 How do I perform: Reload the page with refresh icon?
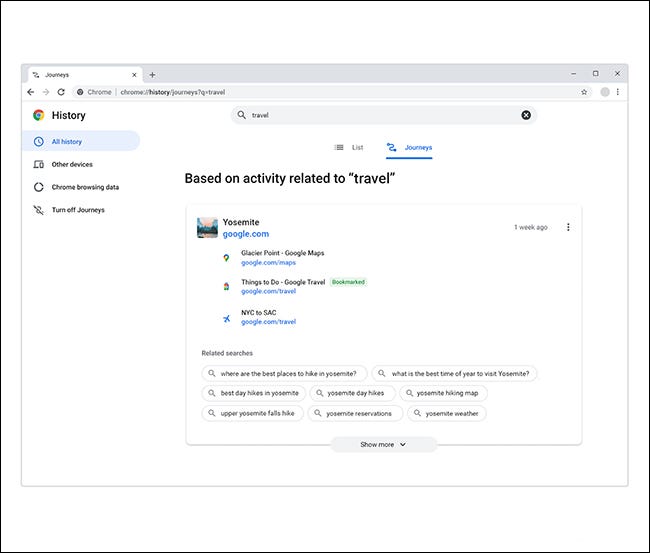(x=61, y=92)
